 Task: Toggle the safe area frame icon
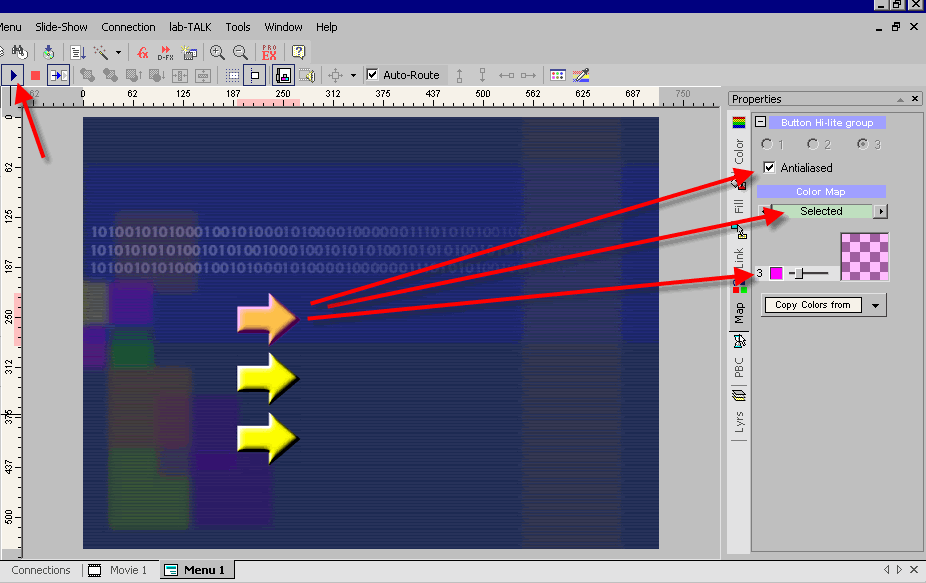coord(255,76)
